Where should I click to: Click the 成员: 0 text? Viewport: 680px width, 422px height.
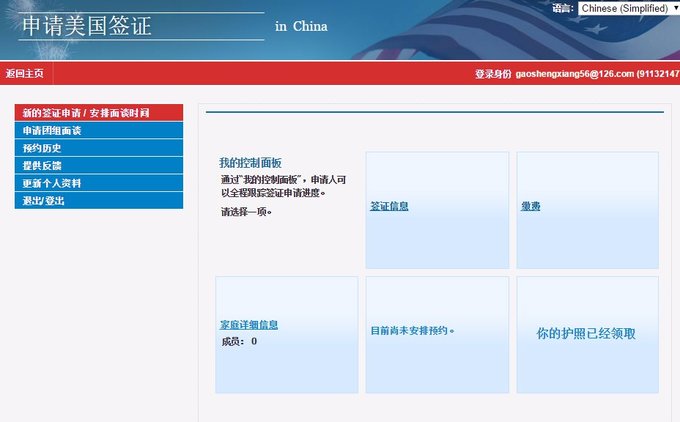(239, 341)
